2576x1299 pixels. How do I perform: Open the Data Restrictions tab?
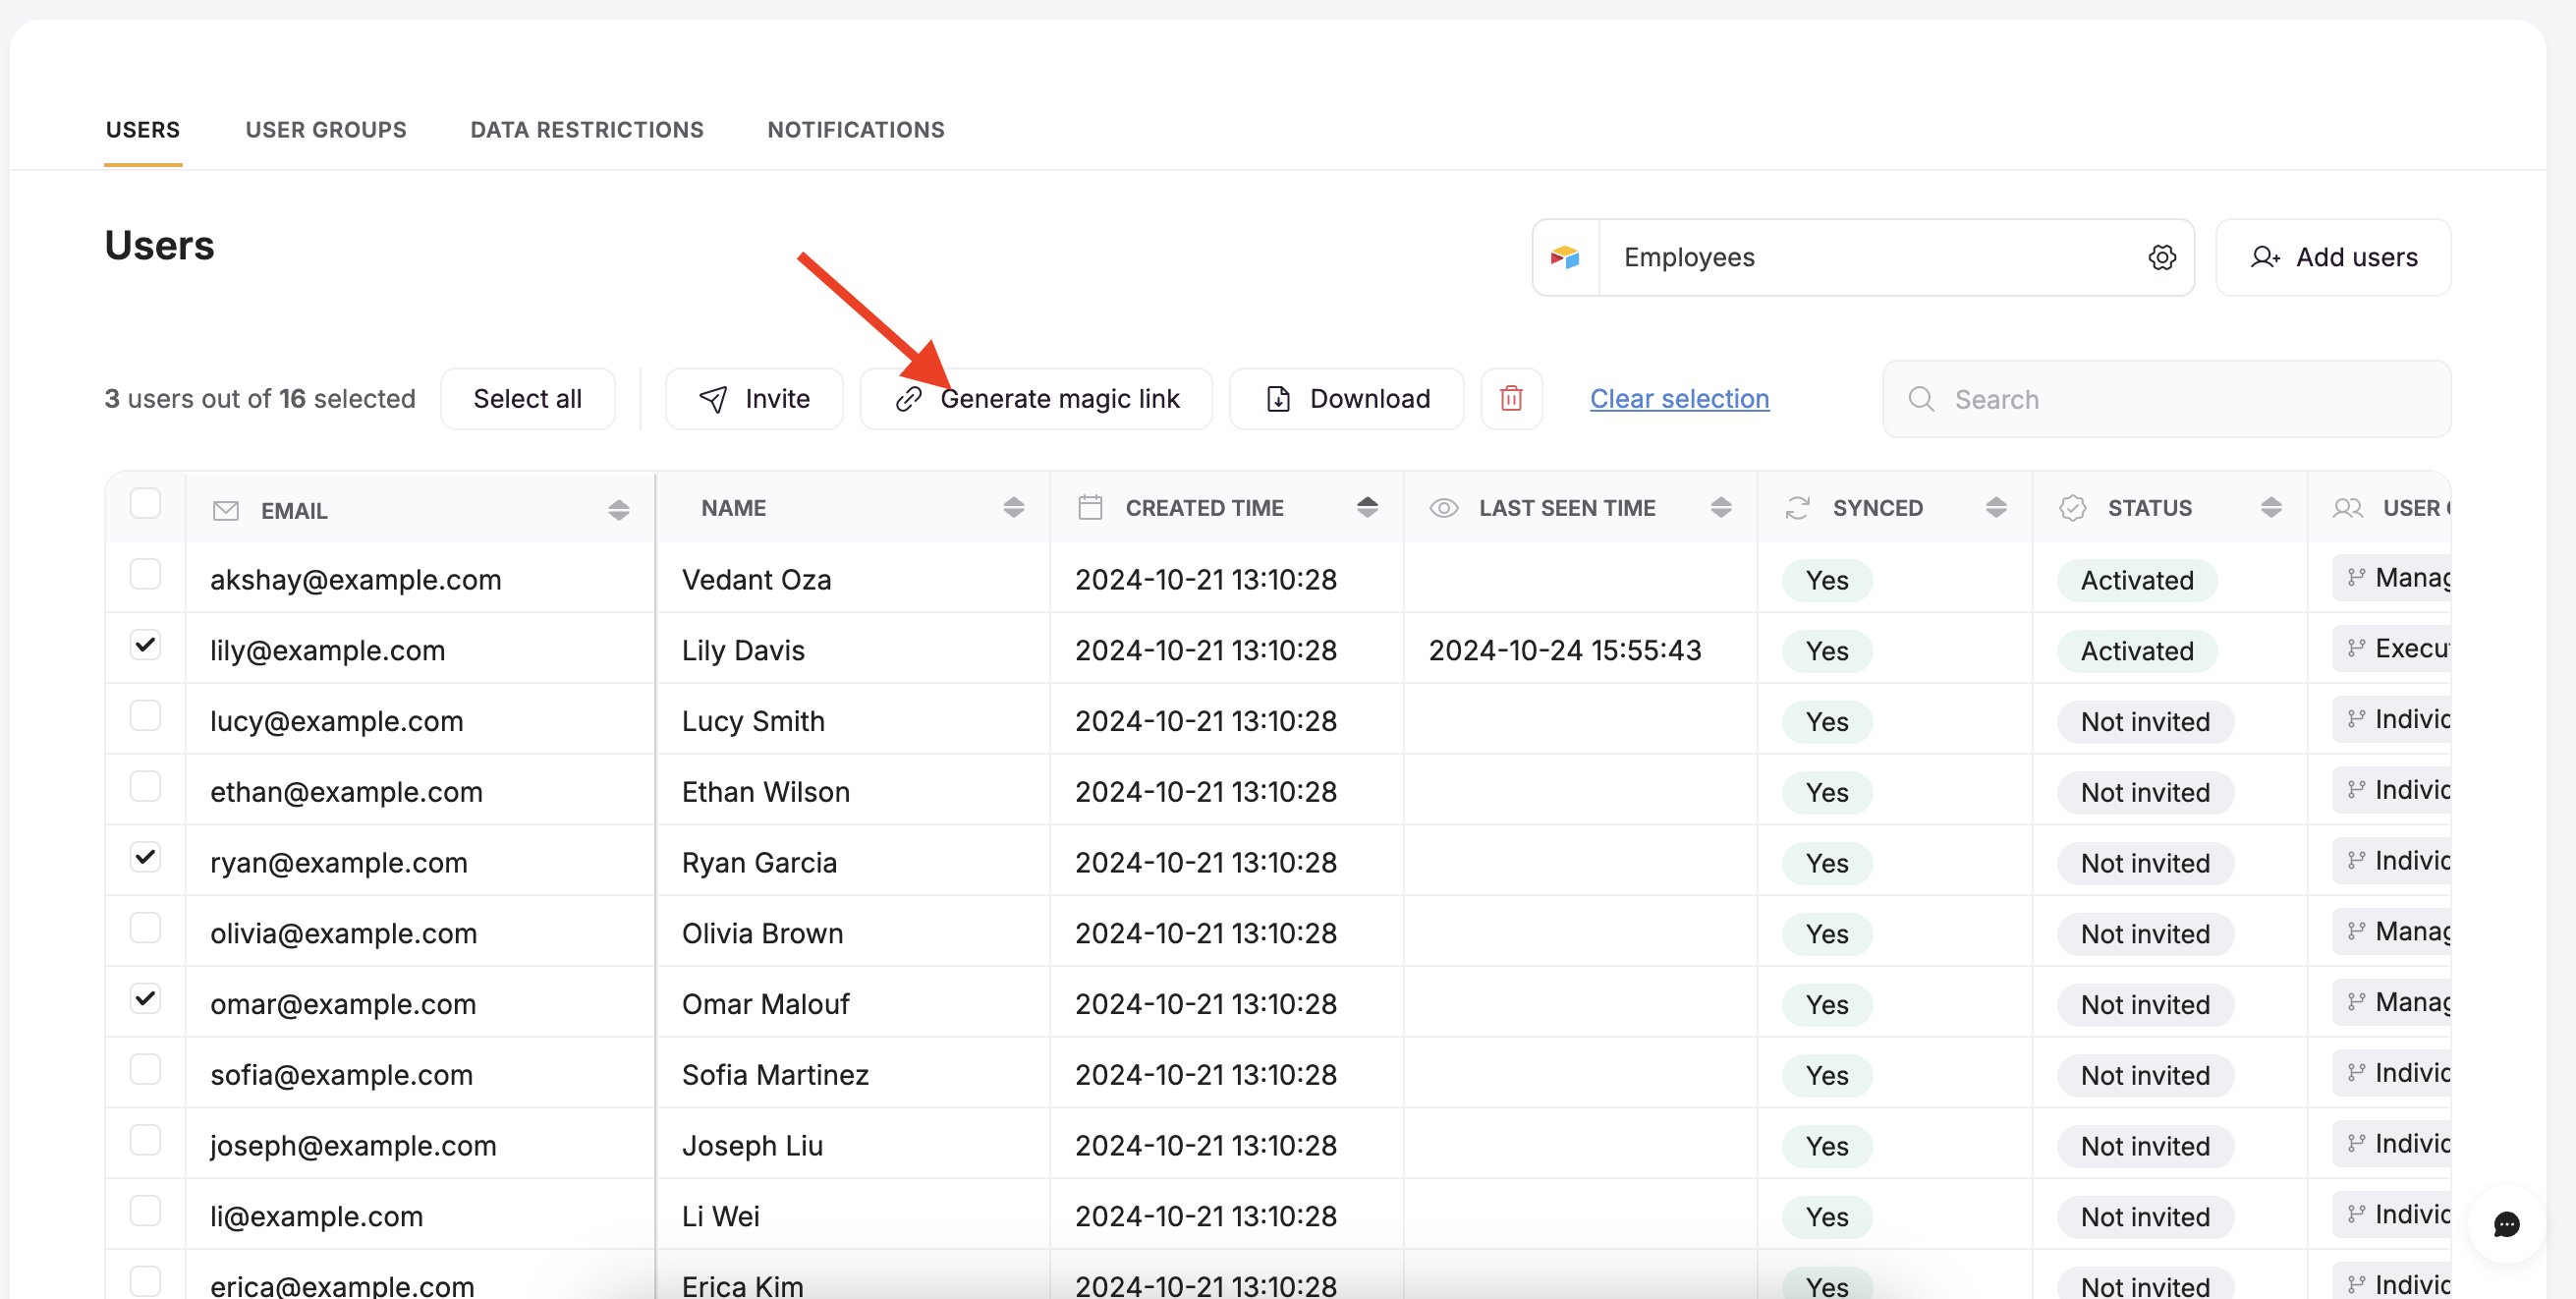pos(587,130)
